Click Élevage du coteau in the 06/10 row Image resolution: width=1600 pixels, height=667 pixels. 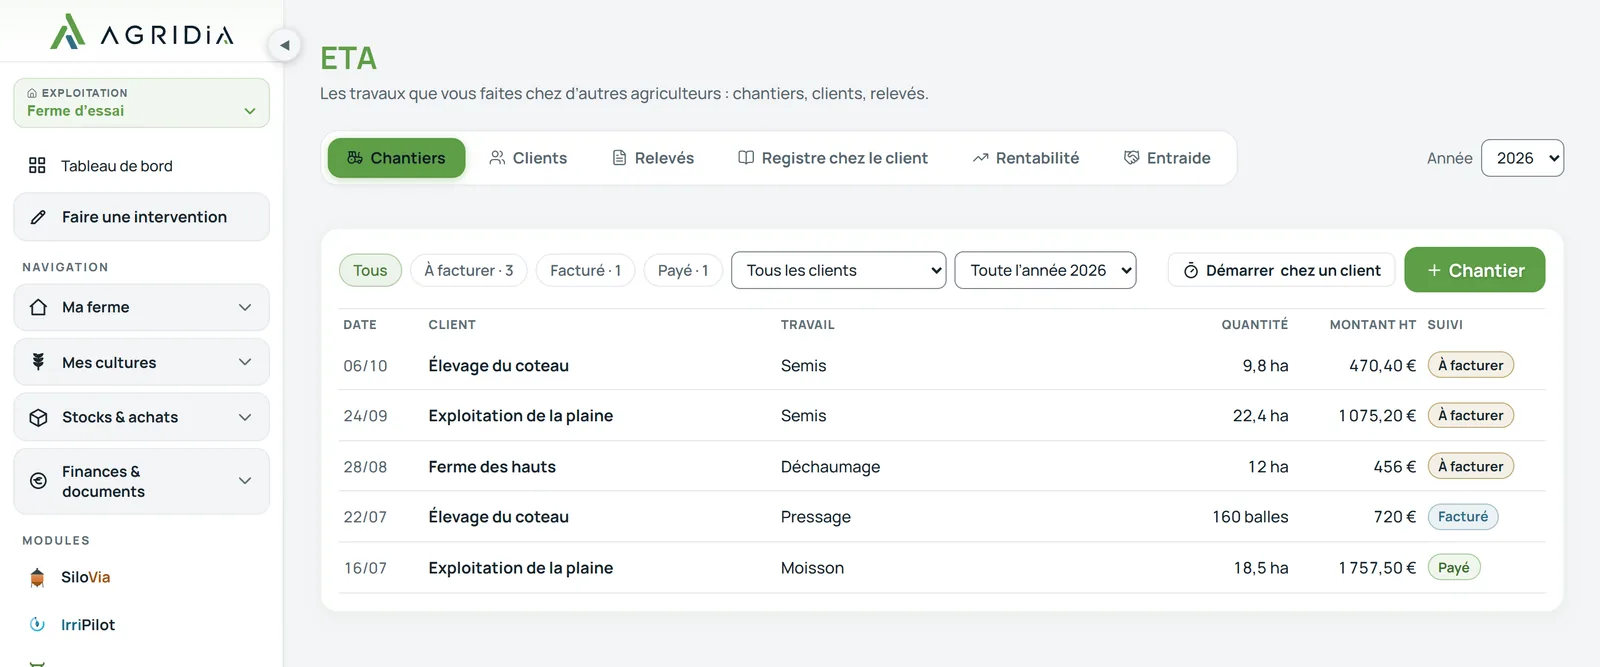pyautogui.click(x=498, y=365)
